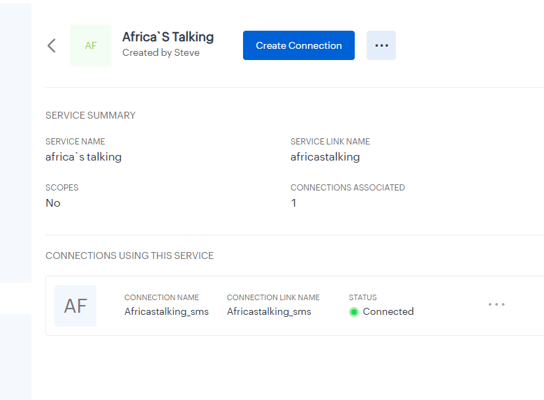Image resolution: width=544 pixels, height=400 pixels.
Task: Click the STATUS column label
Action: [363, 297]
